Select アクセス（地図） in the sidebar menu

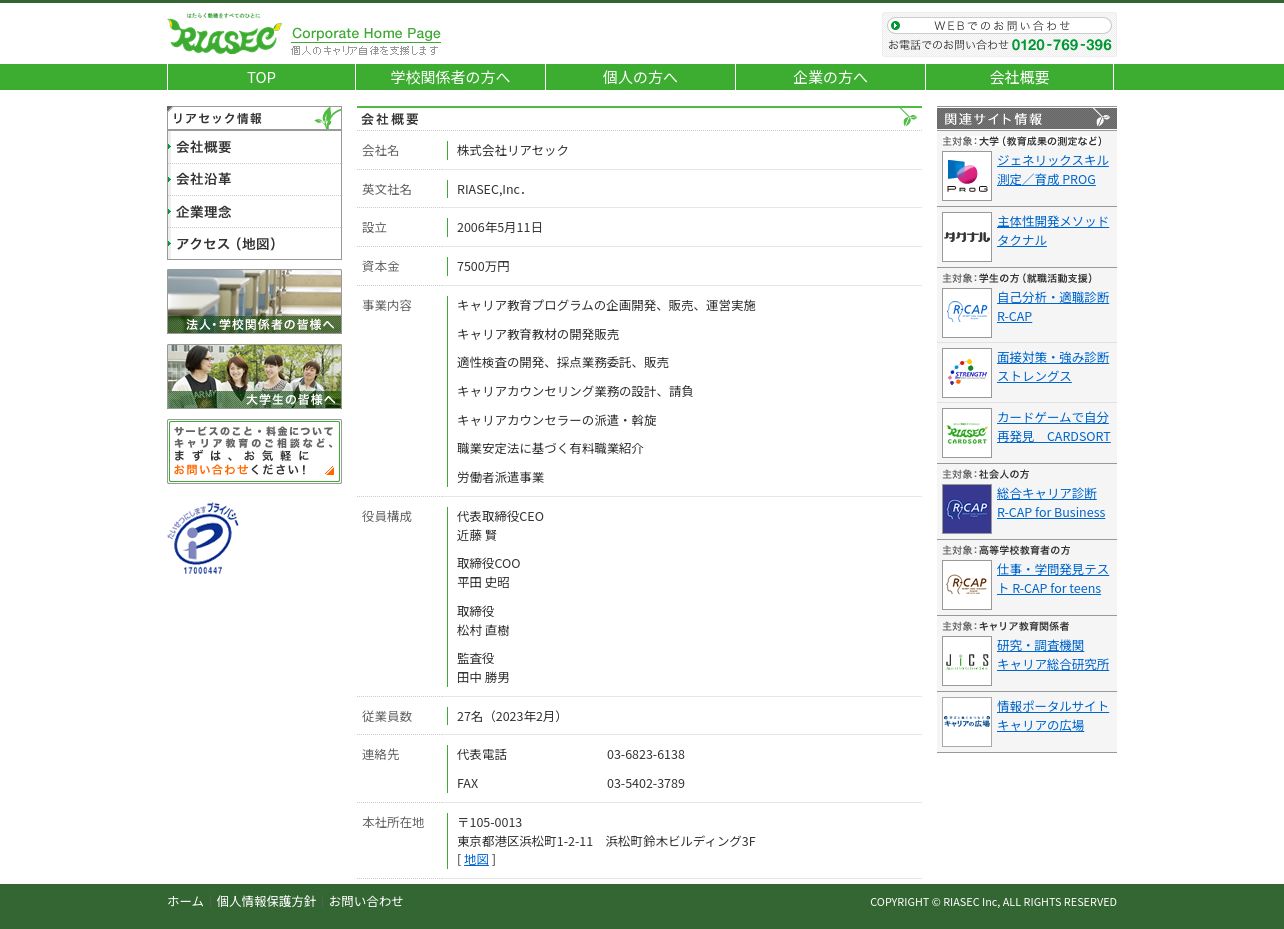click(x=254, y=244)
